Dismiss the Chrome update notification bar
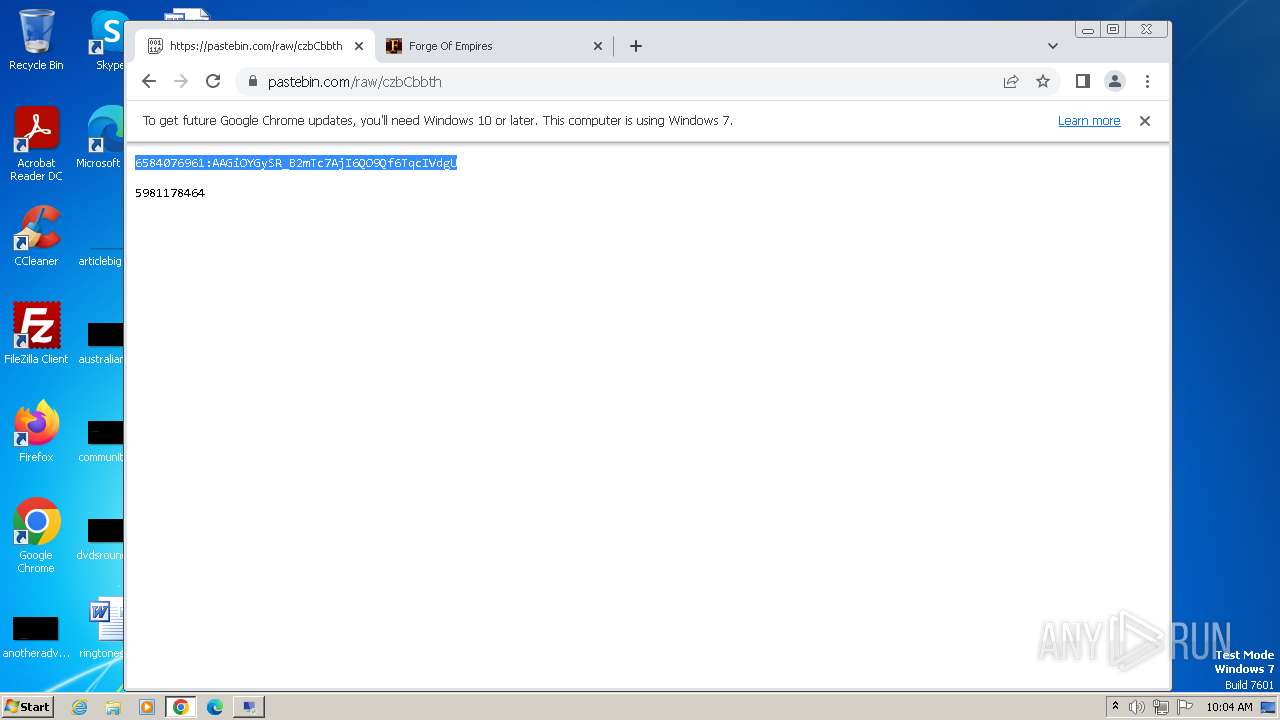The image size is (1280, 720). (1145, 121)
